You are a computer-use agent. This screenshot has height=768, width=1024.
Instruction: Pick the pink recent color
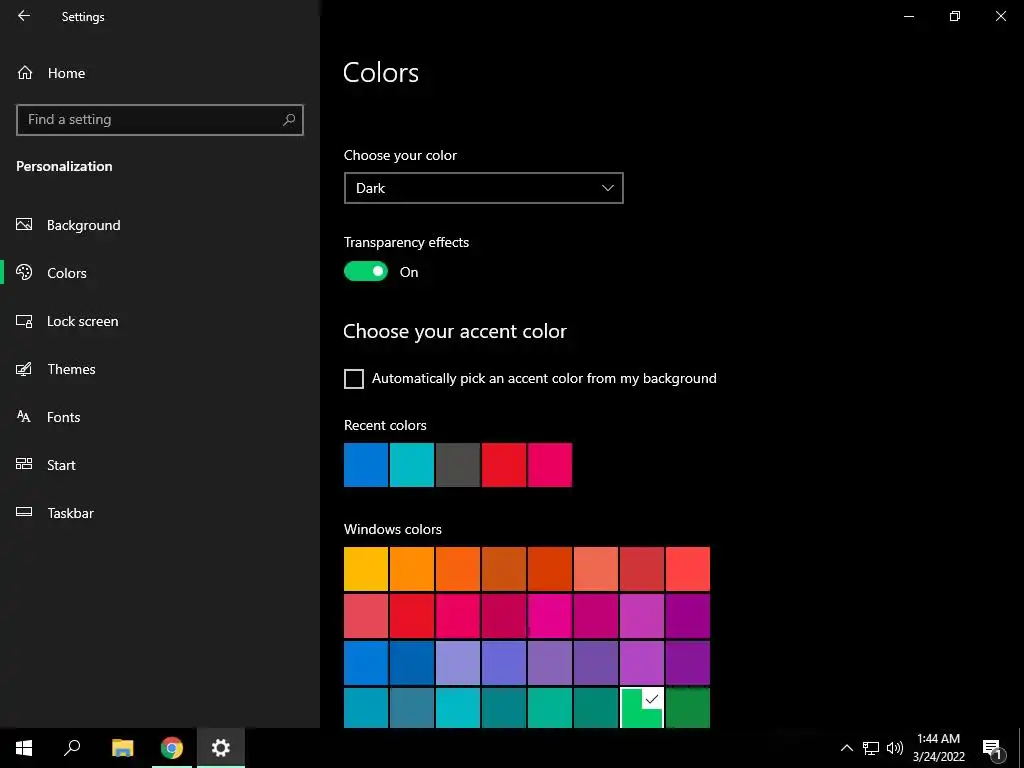tap(550, 465)
